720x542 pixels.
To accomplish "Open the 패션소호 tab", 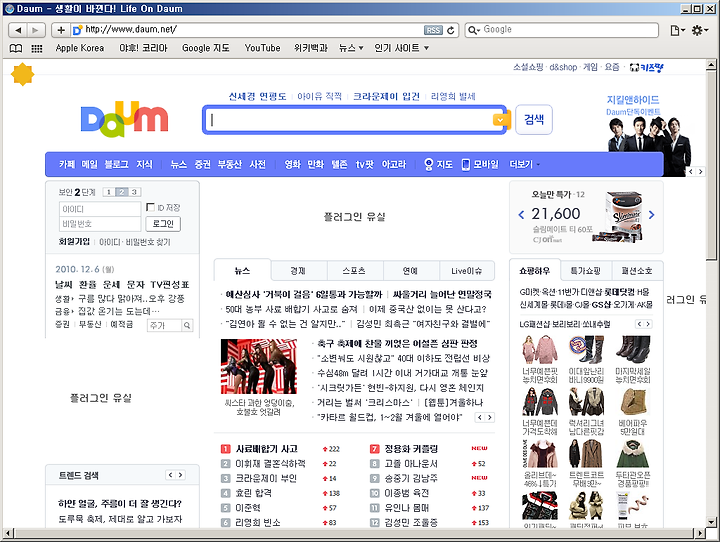I will coord(637,271).
